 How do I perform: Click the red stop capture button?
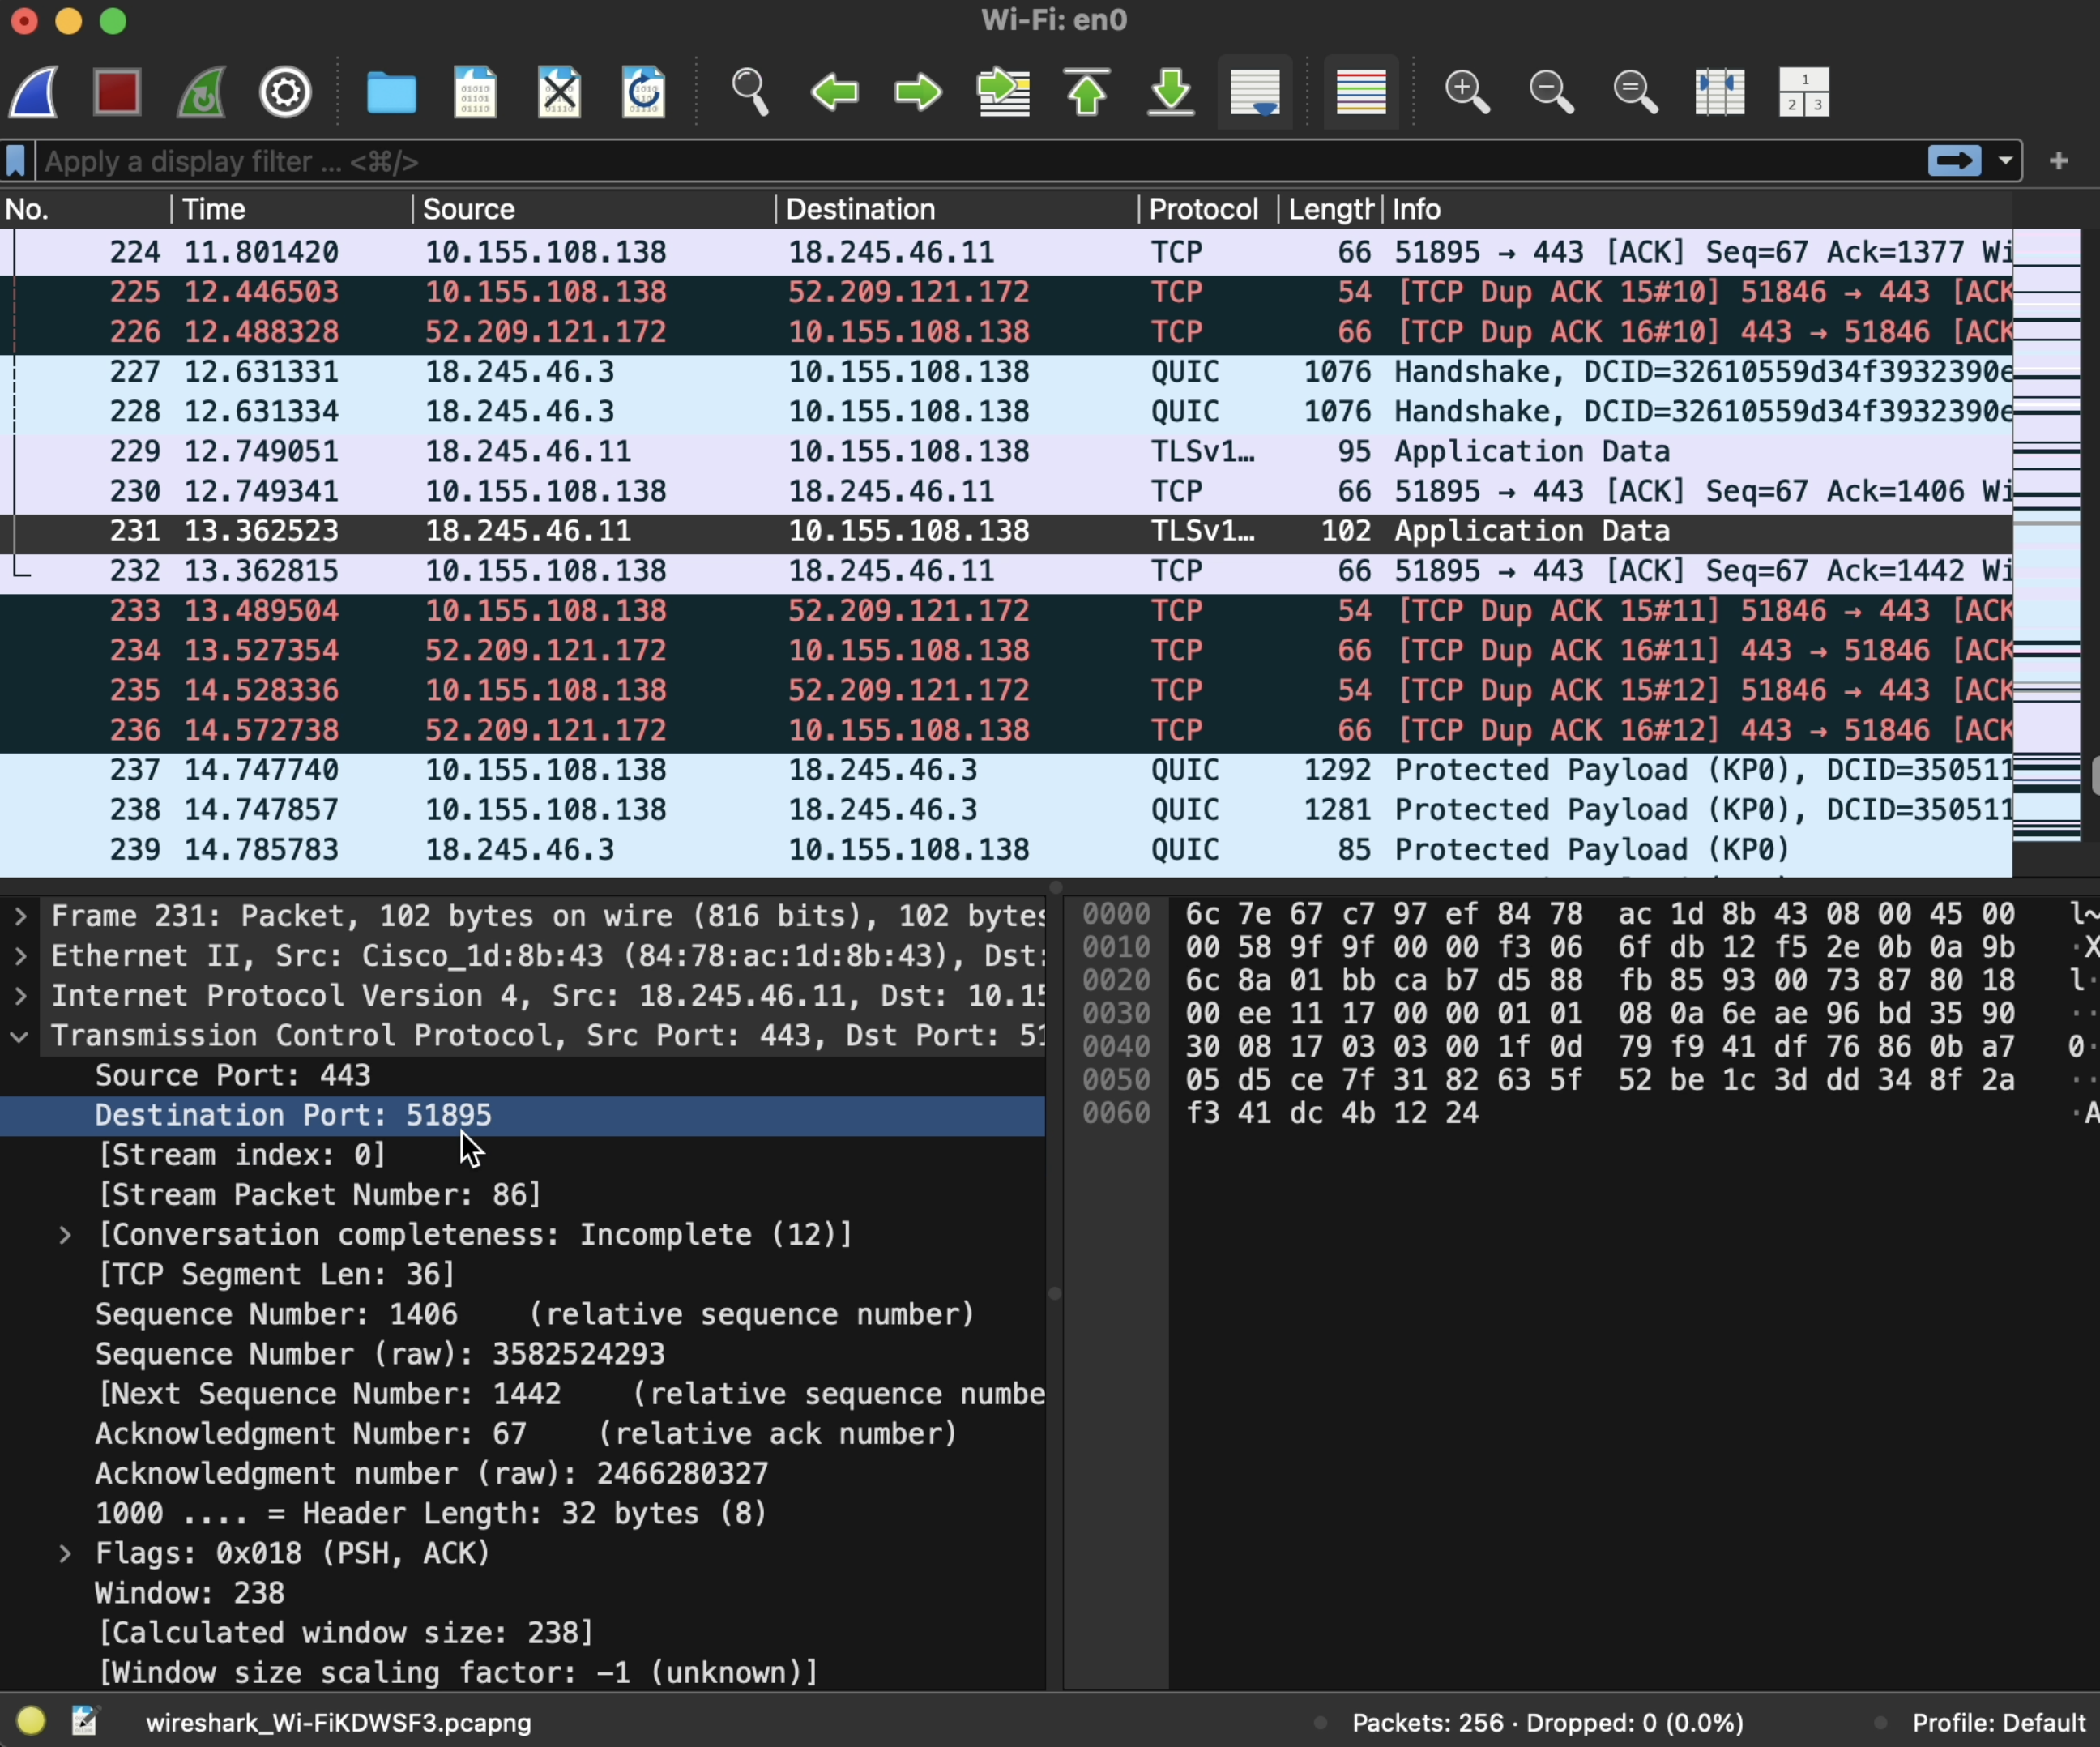click(117, 93)
